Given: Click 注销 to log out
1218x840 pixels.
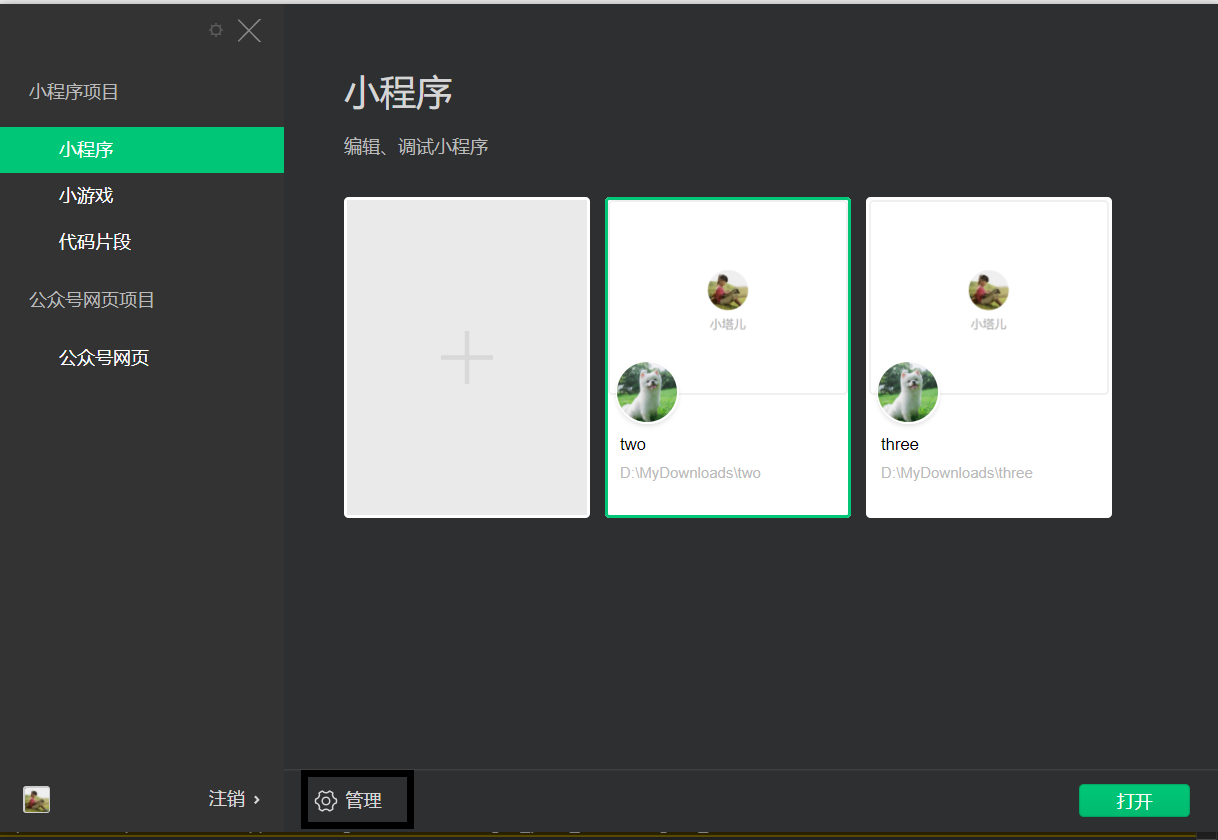Looking at the screenshot, I should point(227,799).
